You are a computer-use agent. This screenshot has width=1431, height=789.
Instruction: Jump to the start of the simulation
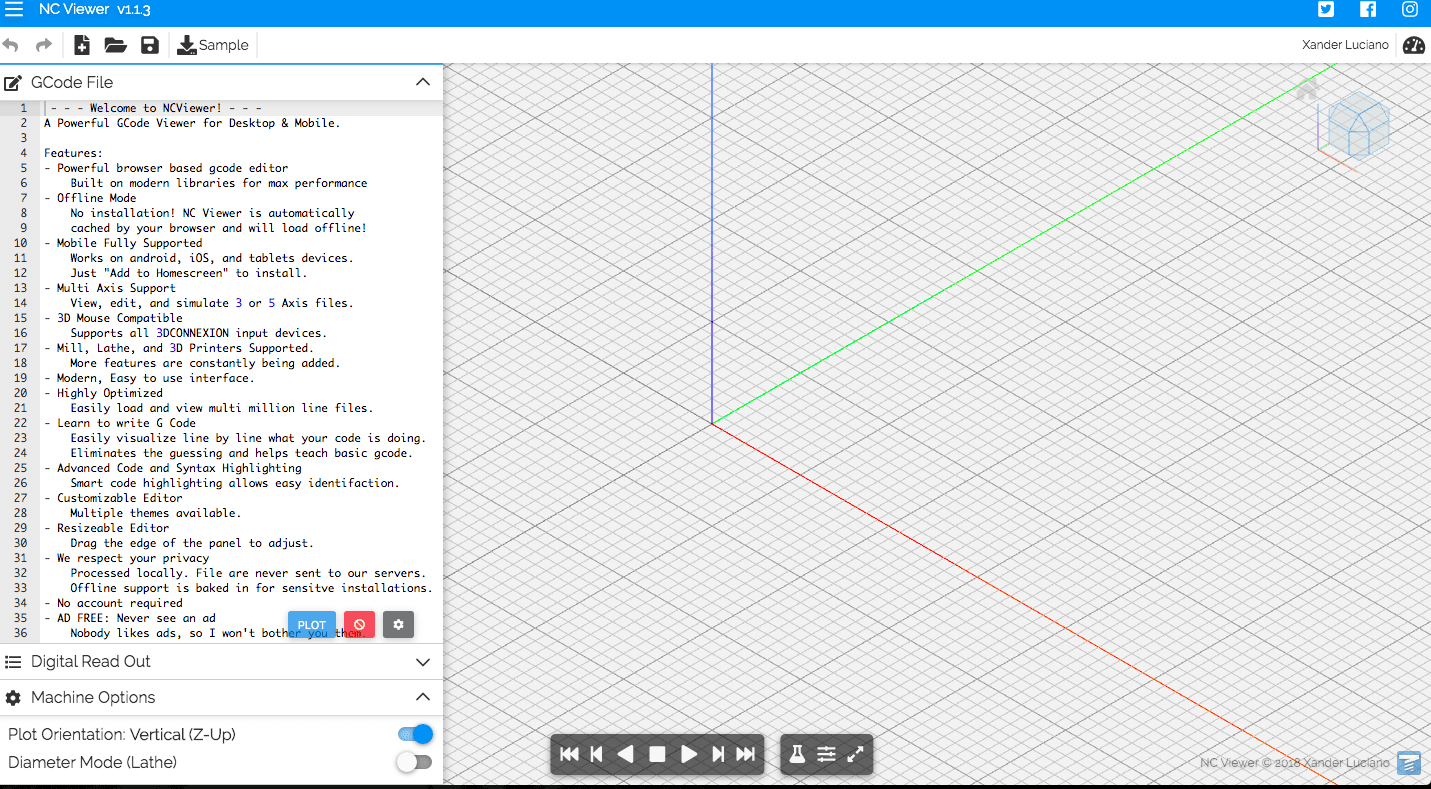(569, 754)
